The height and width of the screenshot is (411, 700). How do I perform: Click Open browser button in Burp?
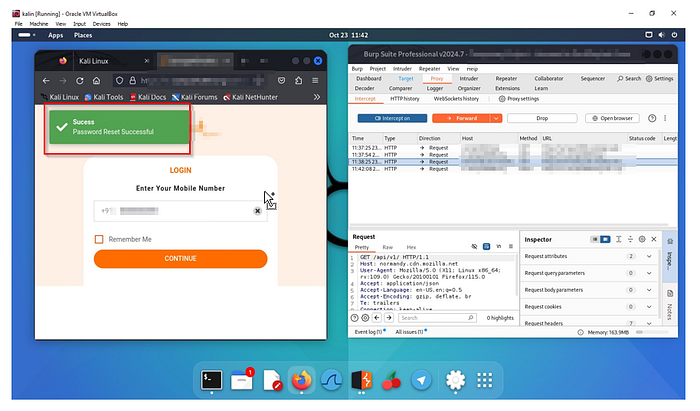pos(612,118)
